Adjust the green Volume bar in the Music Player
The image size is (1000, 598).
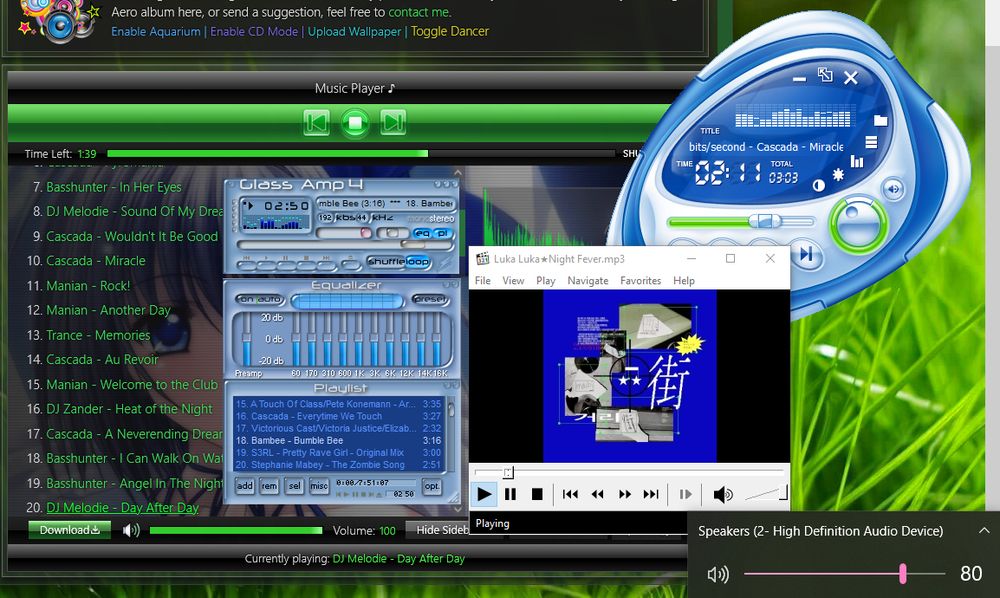tap(235, 530)
